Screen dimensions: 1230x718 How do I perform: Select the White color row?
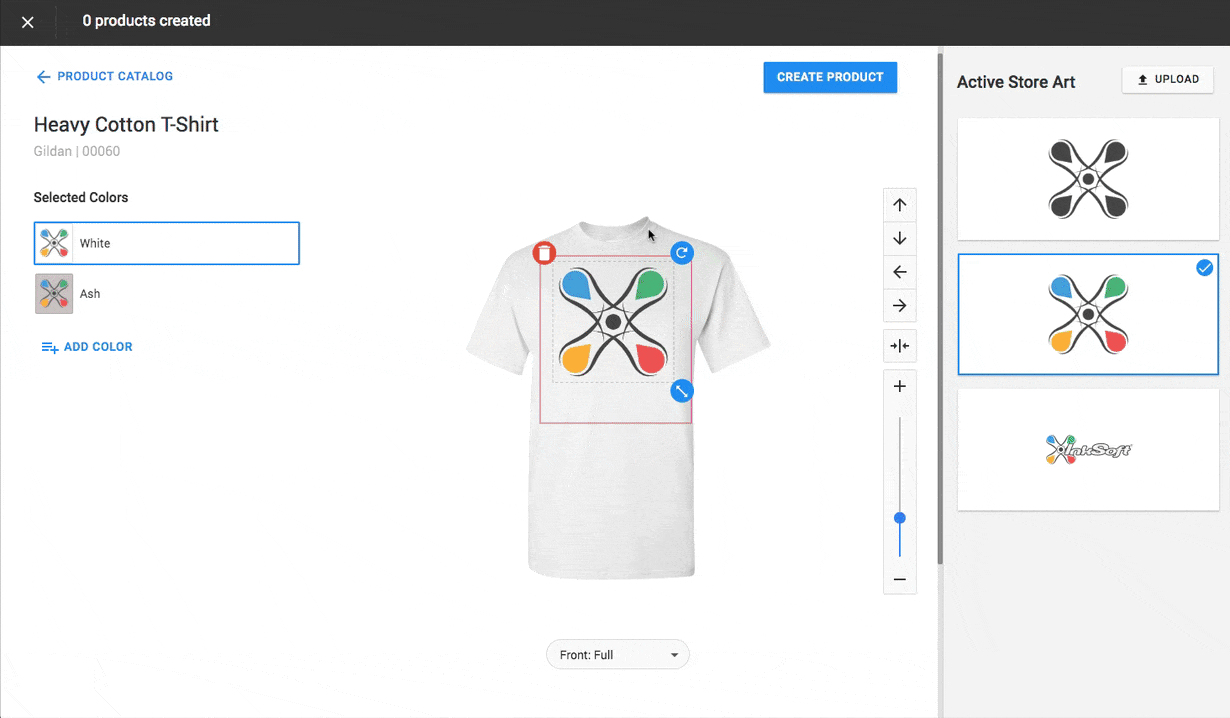coord(167,243)
